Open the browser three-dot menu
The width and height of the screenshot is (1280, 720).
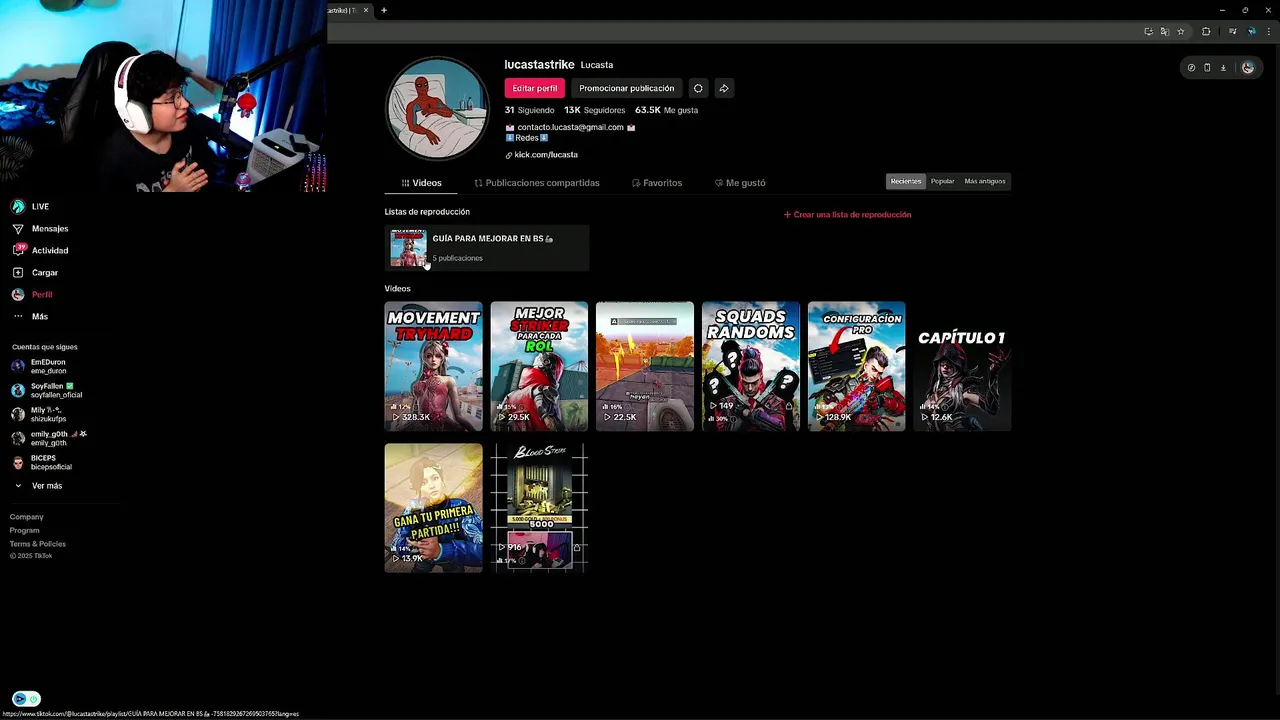[x=1267, y=32]
